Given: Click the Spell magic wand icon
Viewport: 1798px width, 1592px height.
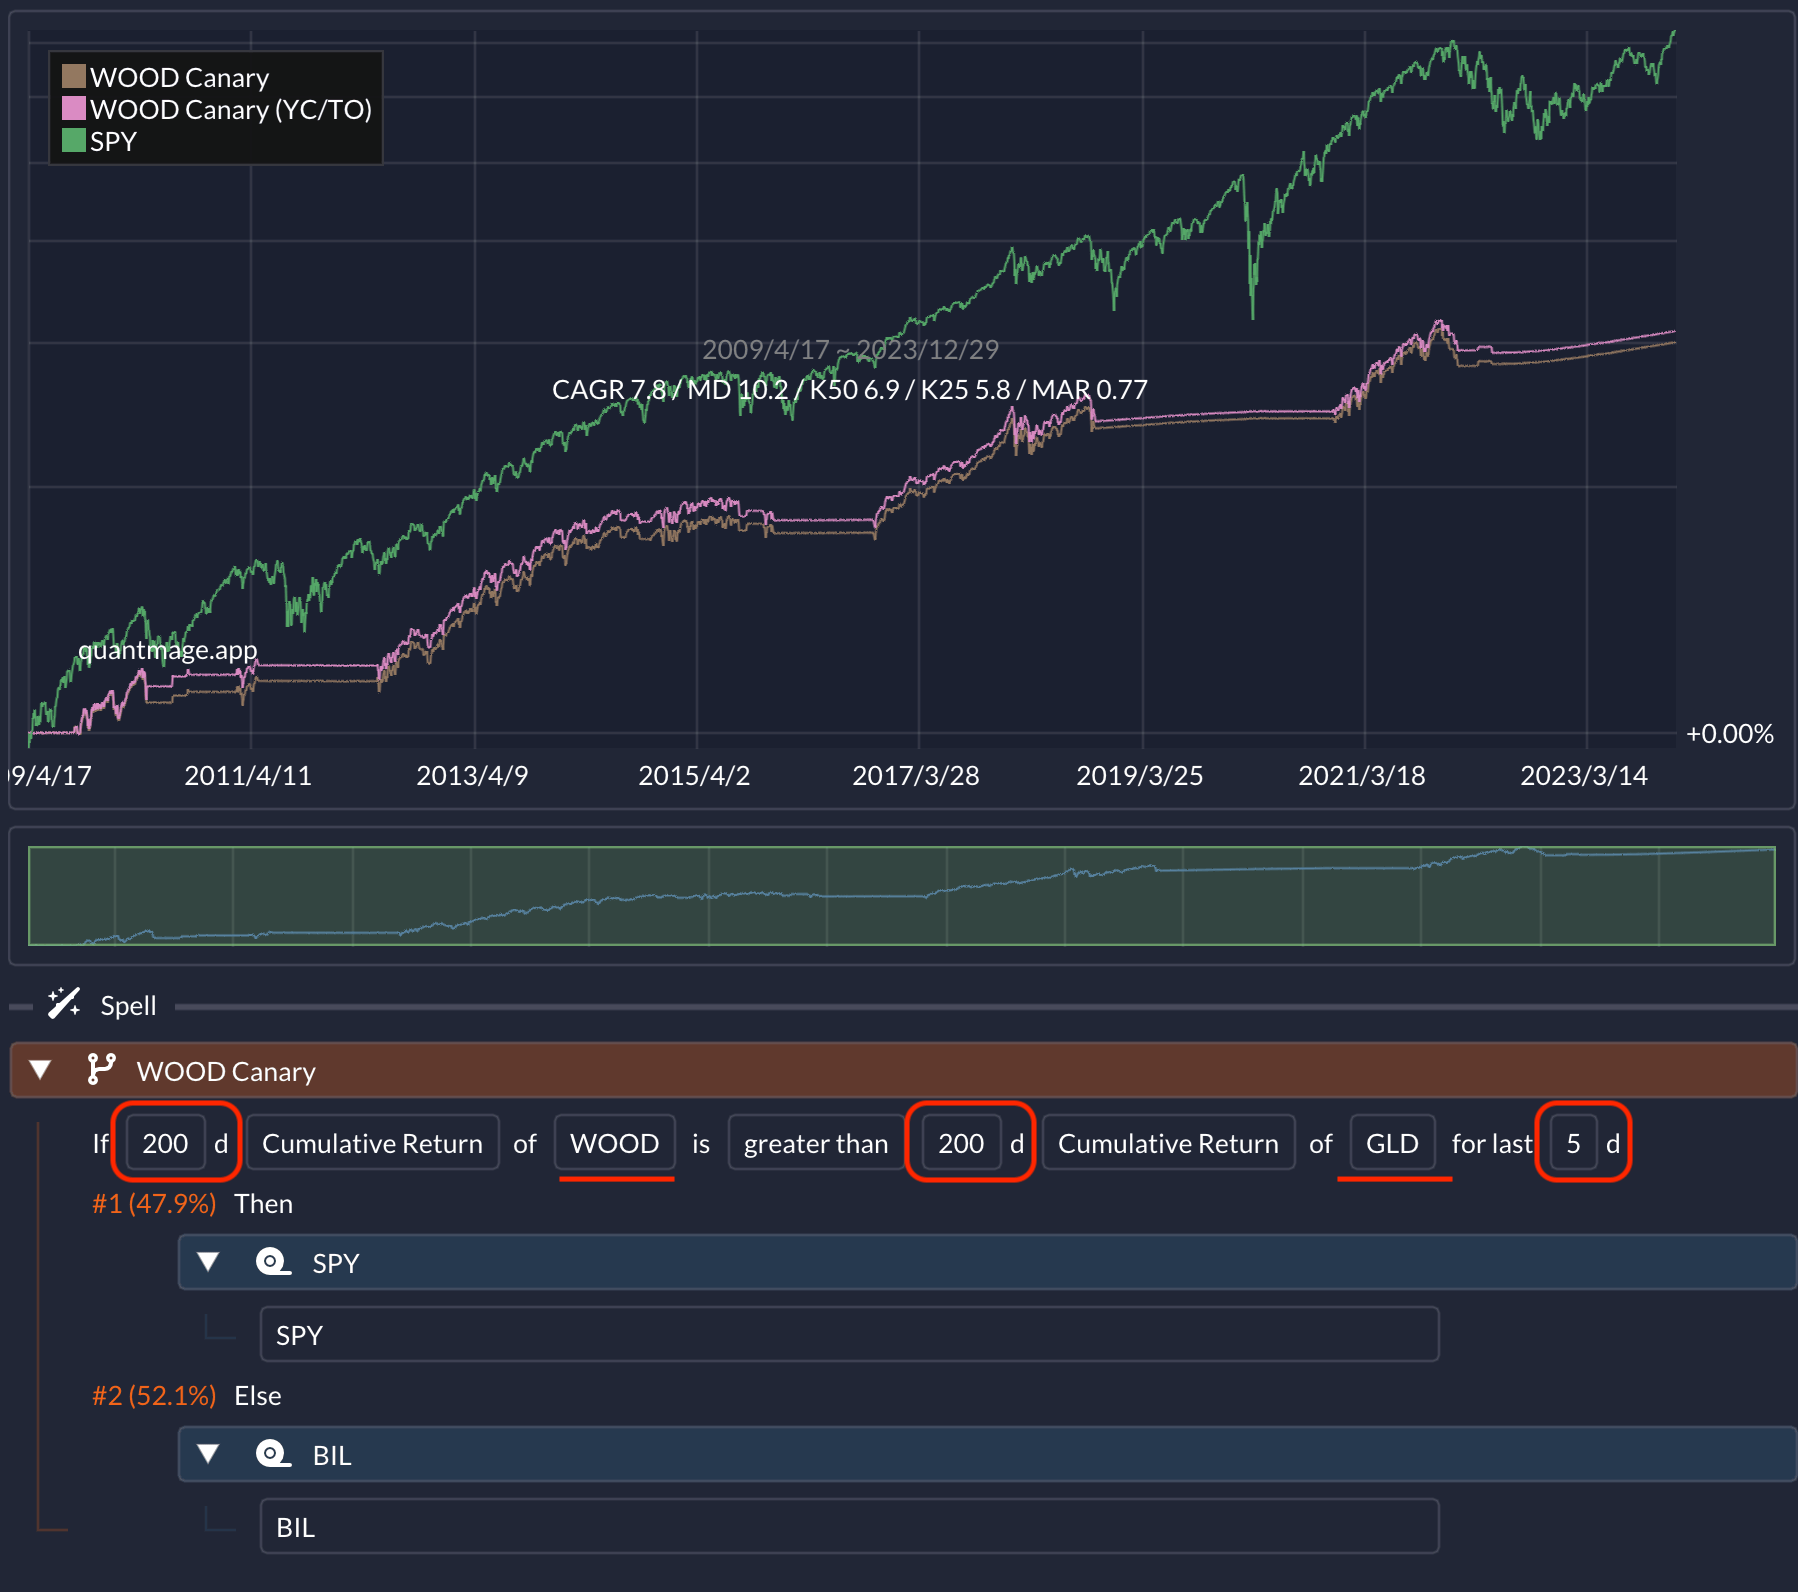Looking at the screenshot, I should click(64, 1003).
